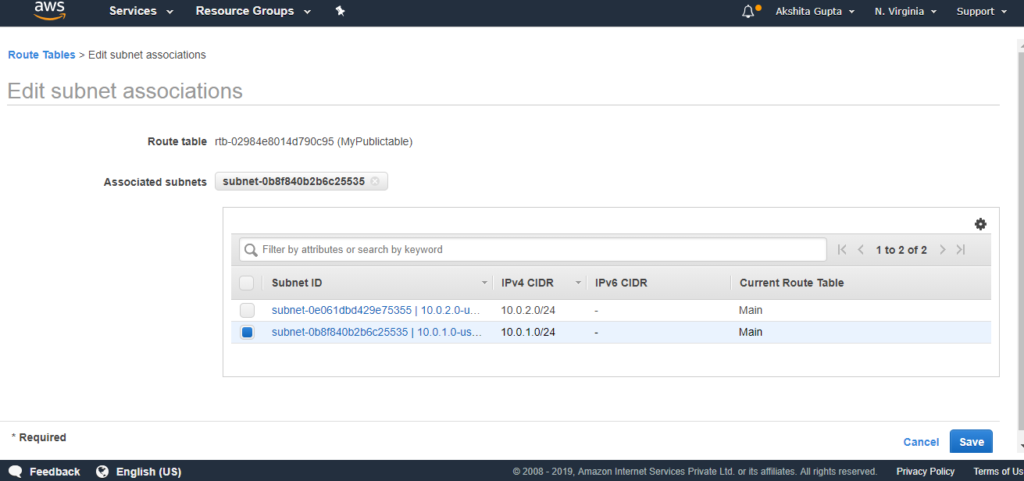Image resolution: width=1024 pixels, height=481 pixels.
Task: Open the Support dropdown menu
Action: [984, 11]
